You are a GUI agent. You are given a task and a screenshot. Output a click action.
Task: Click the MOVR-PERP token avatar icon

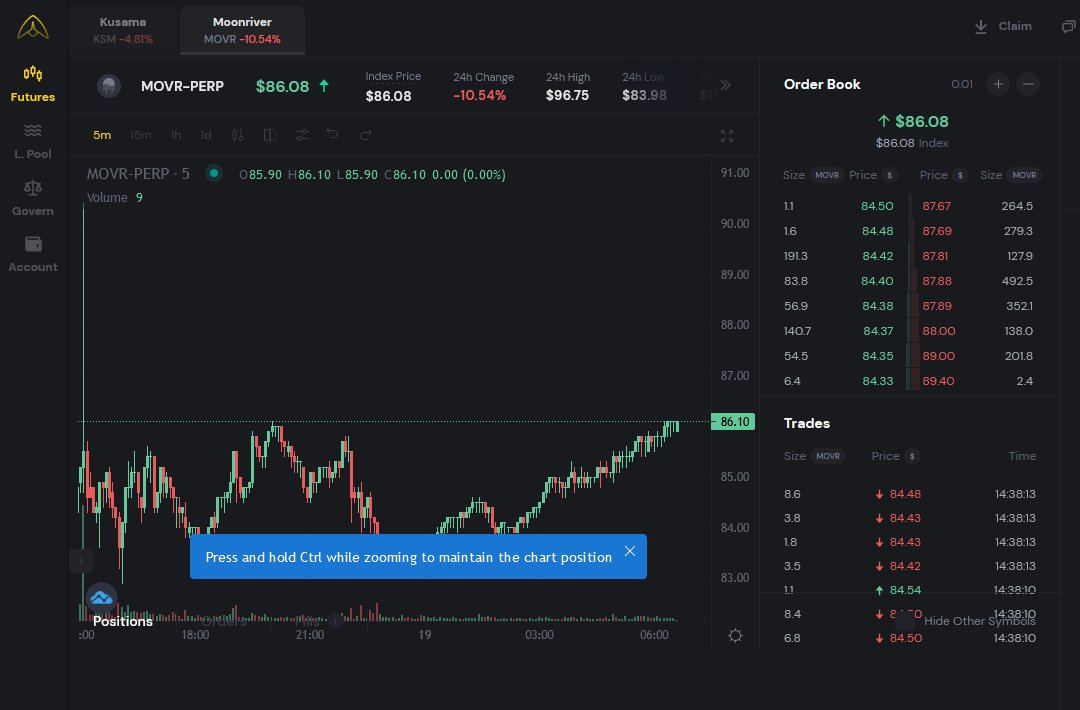pyautogui.click(x=108, y=86)
